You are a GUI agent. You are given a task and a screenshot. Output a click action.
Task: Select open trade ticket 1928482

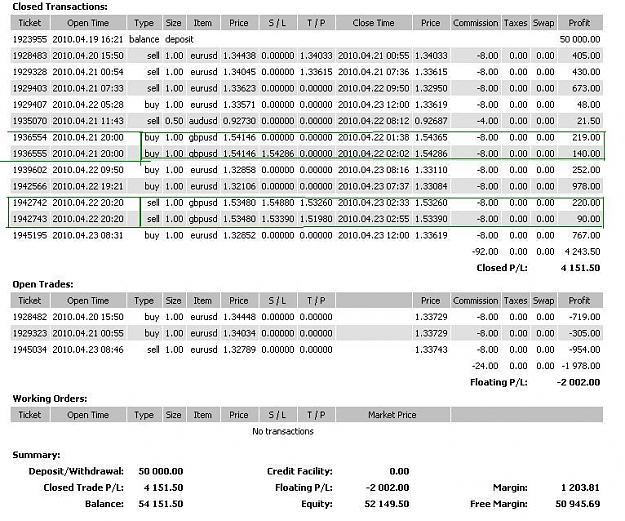tap(30, 317)
